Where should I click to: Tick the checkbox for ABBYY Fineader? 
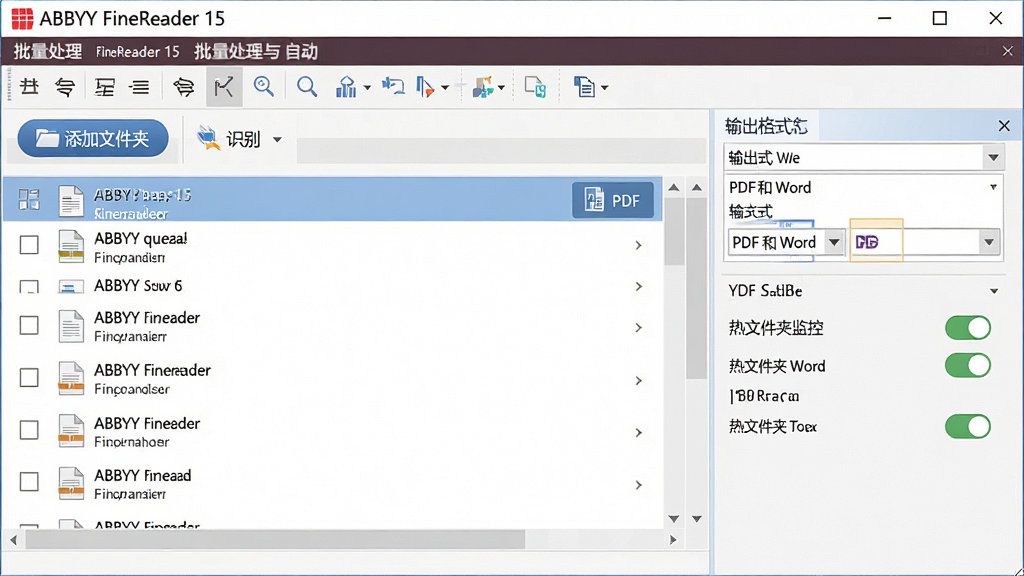[x=29, y=325]
